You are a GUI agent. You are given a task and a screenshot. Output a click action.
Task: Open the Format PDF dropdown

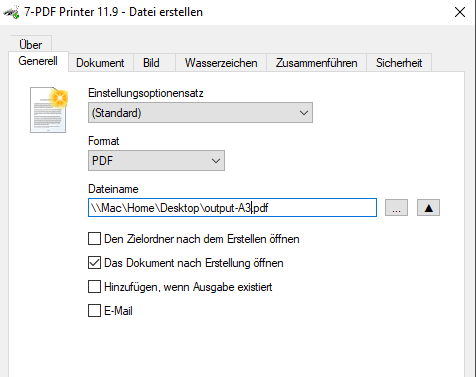(x=156, y=161)
